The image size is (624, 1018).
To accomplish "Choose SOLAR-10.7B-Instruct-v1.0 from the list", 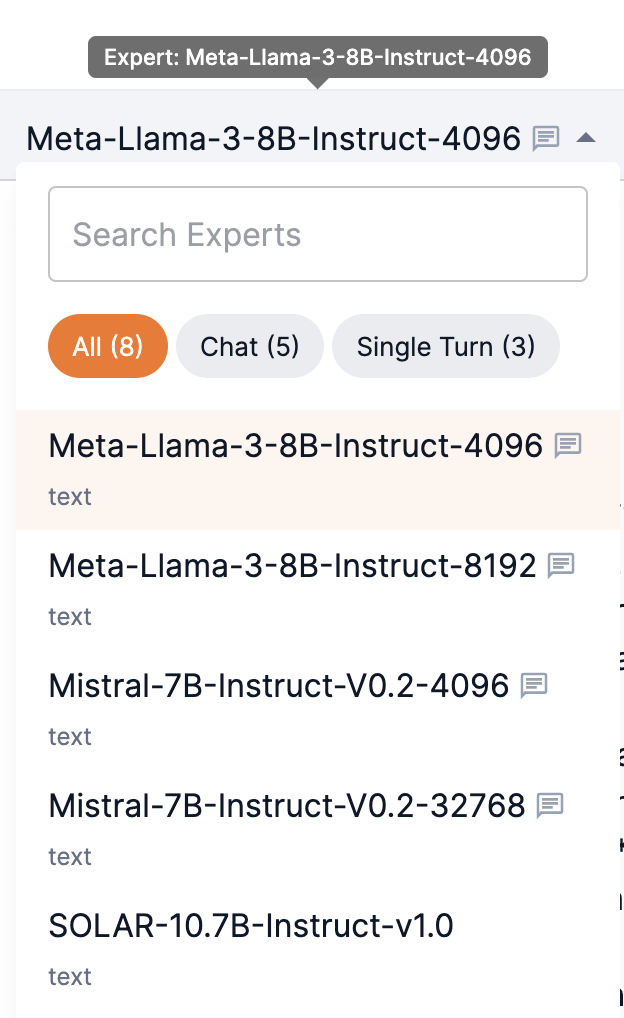I will tap(251, 926).
